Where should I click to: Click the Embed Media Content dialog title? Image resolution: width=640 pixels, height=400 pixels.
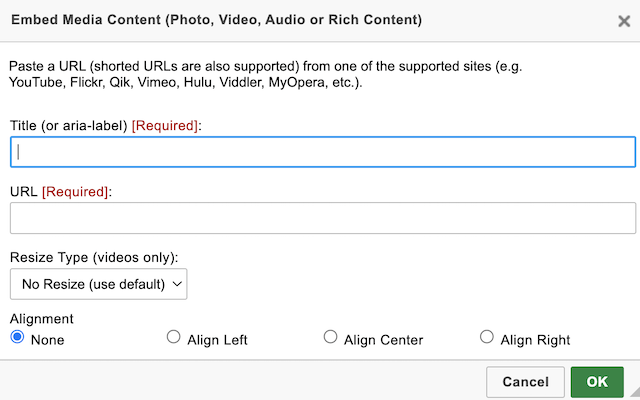[216, 20]
